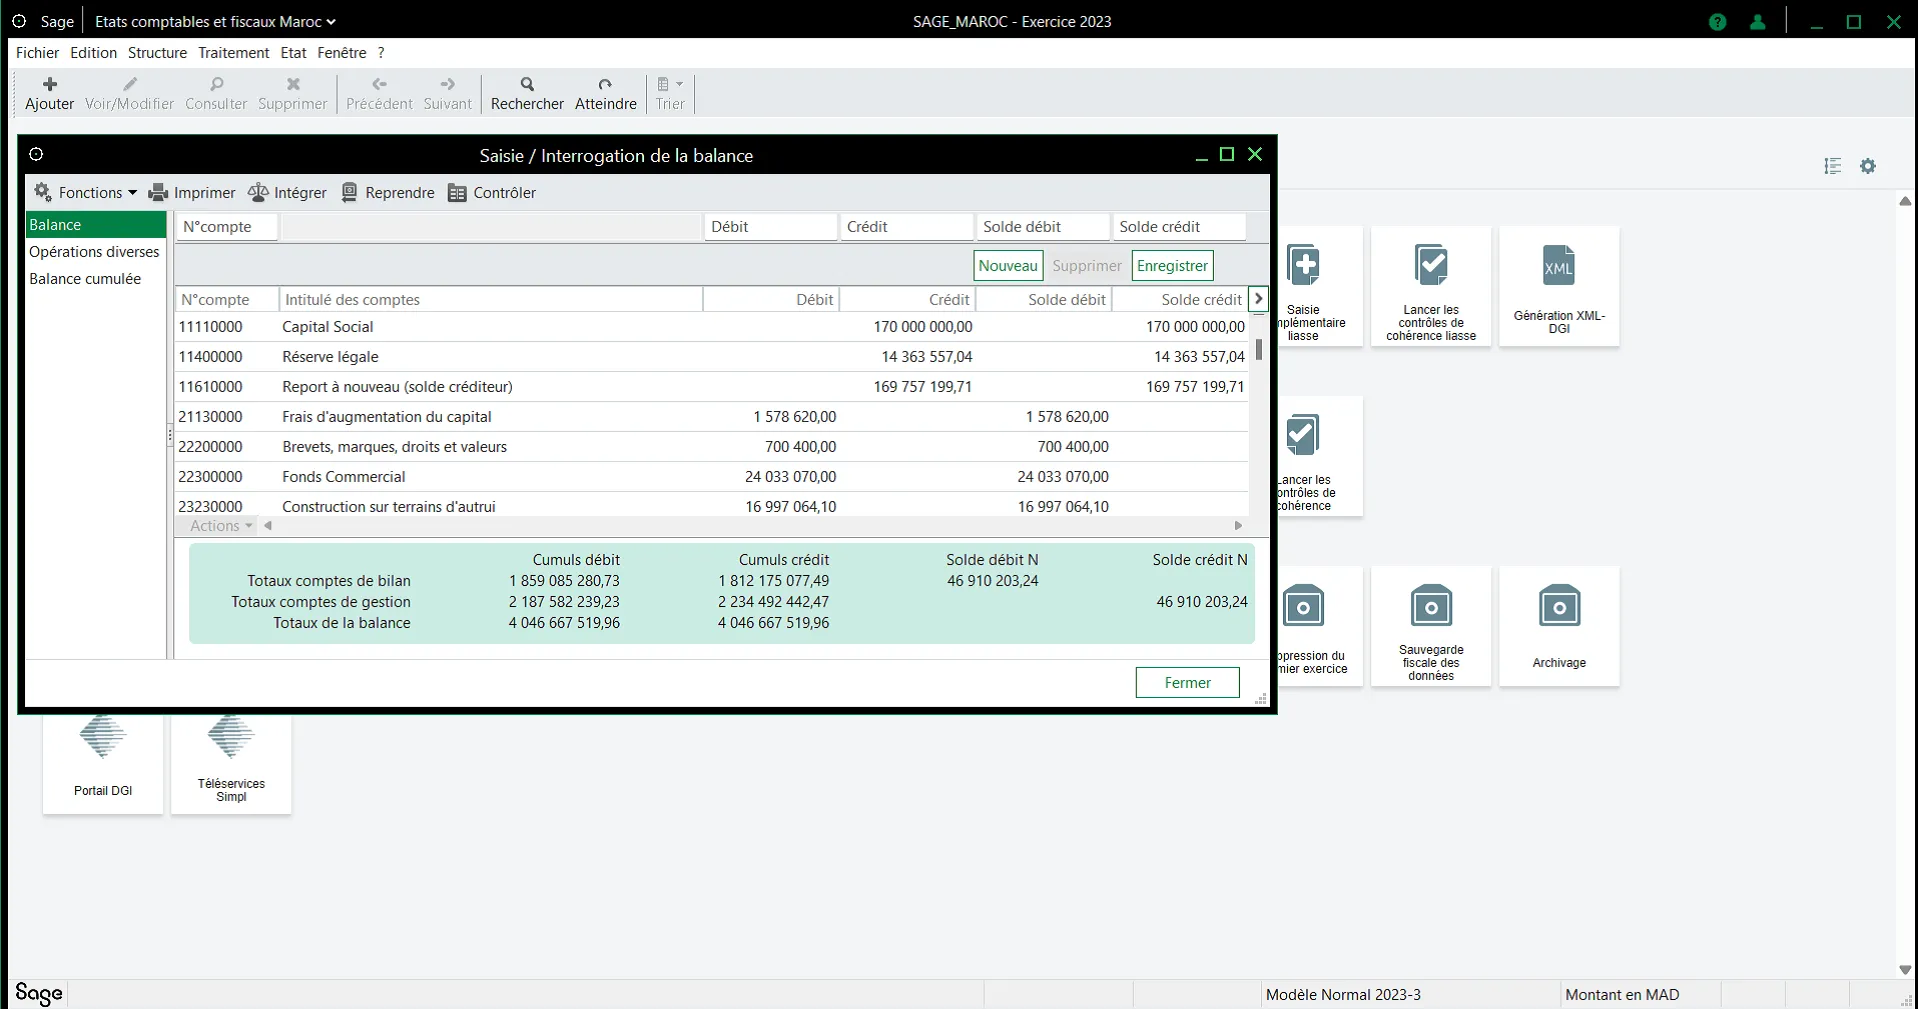Toggle the list view icon
This screenshot has width=1918, height=1009.
(1832, 166)
